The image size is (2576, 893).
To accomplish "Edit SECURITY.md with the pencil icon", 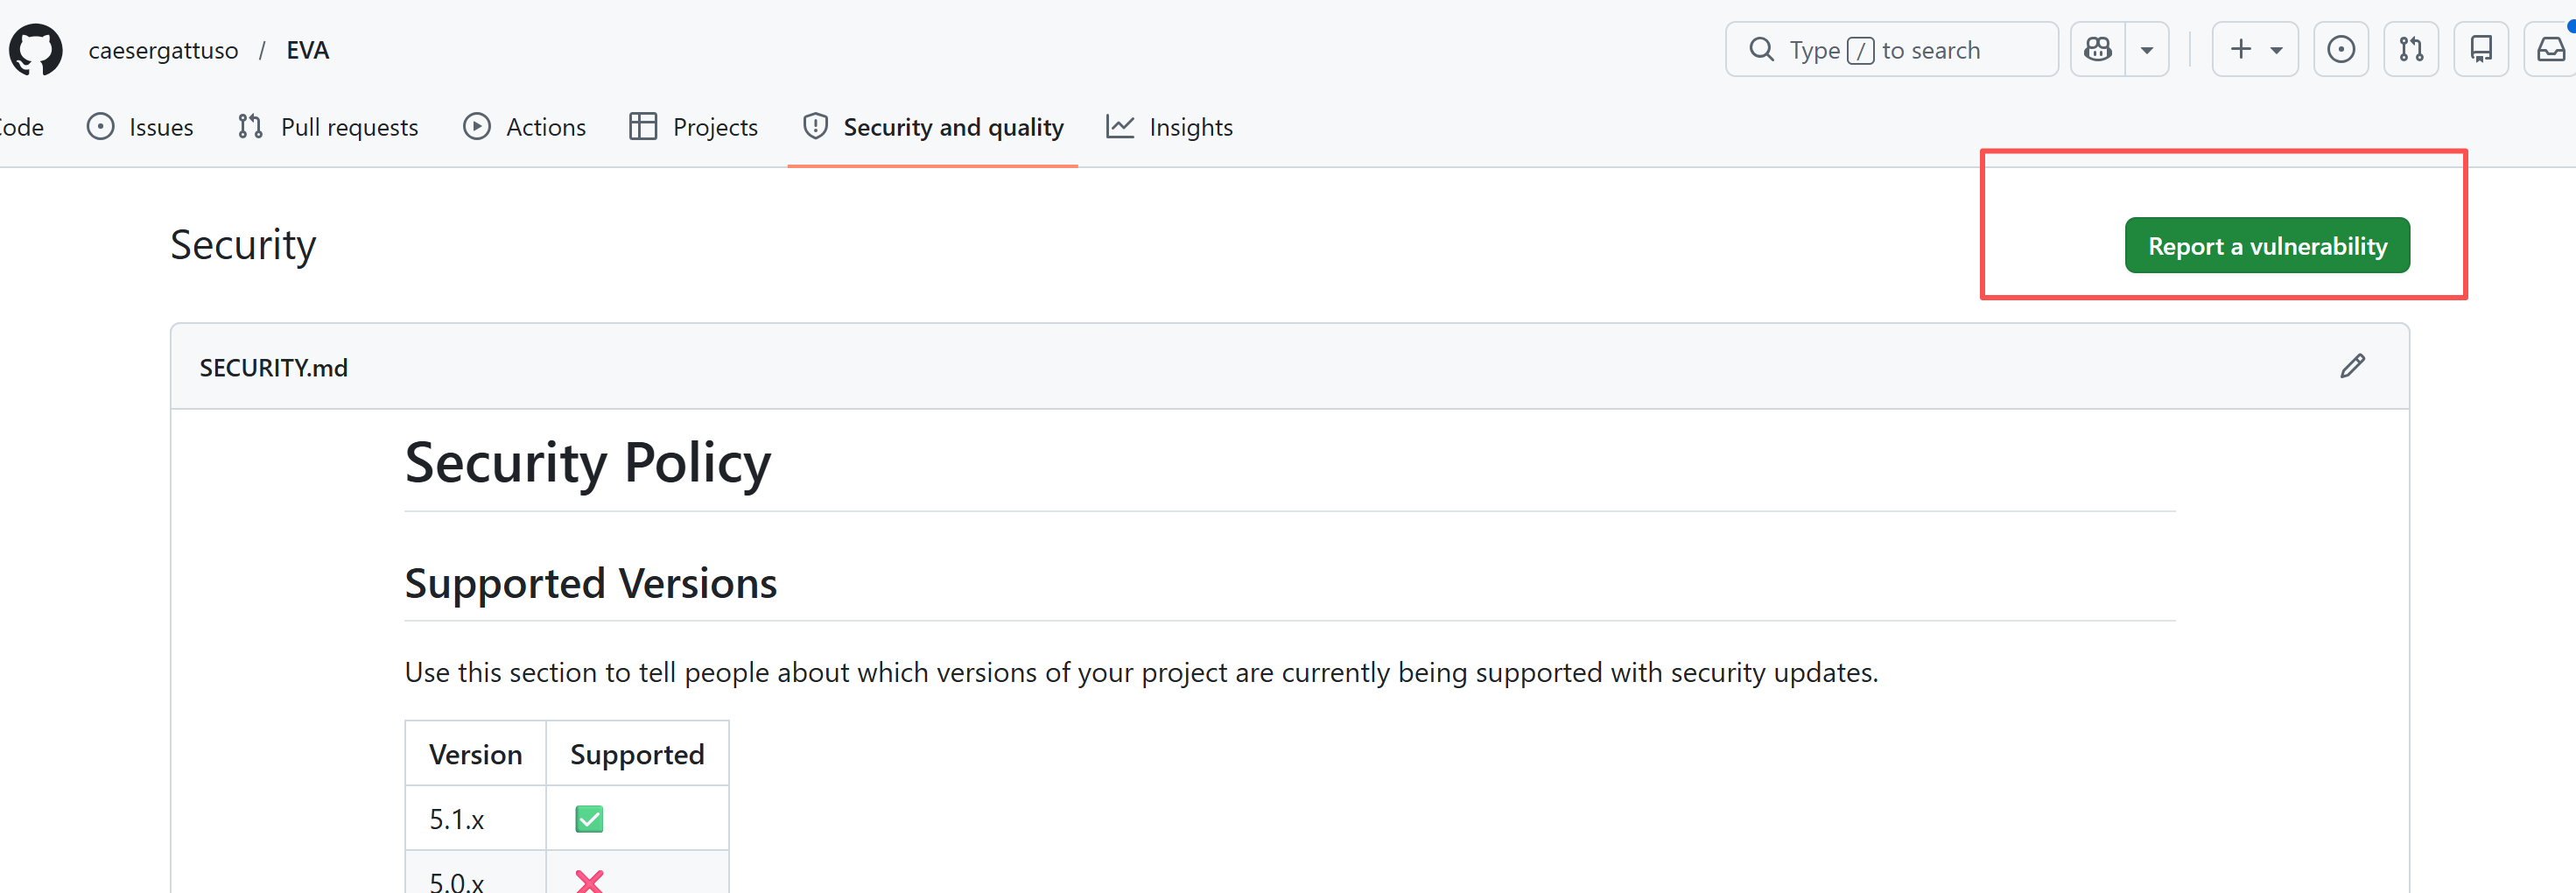I will [x=2352, y=367].
